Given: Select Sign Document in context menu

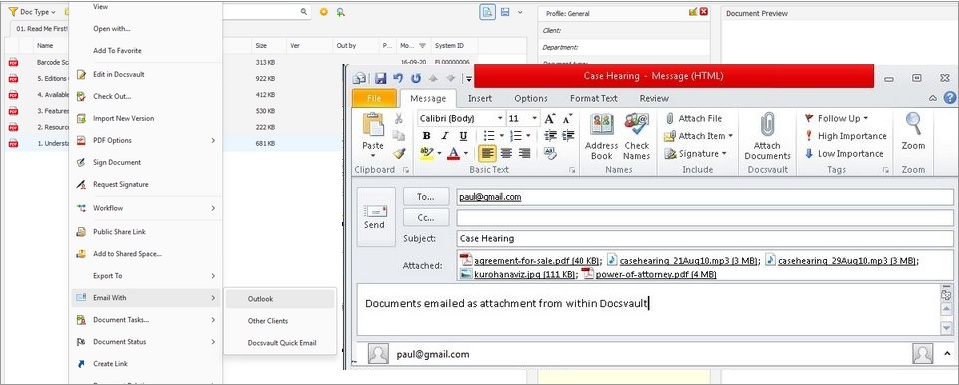Looking at the screenshot, I should 146,162.
